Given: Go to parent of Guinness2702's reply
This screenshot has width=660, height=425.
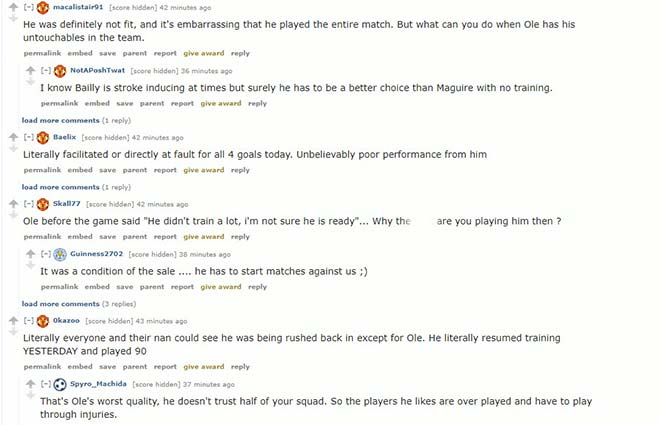Looking at the screenshot, I should coord(151,287).
